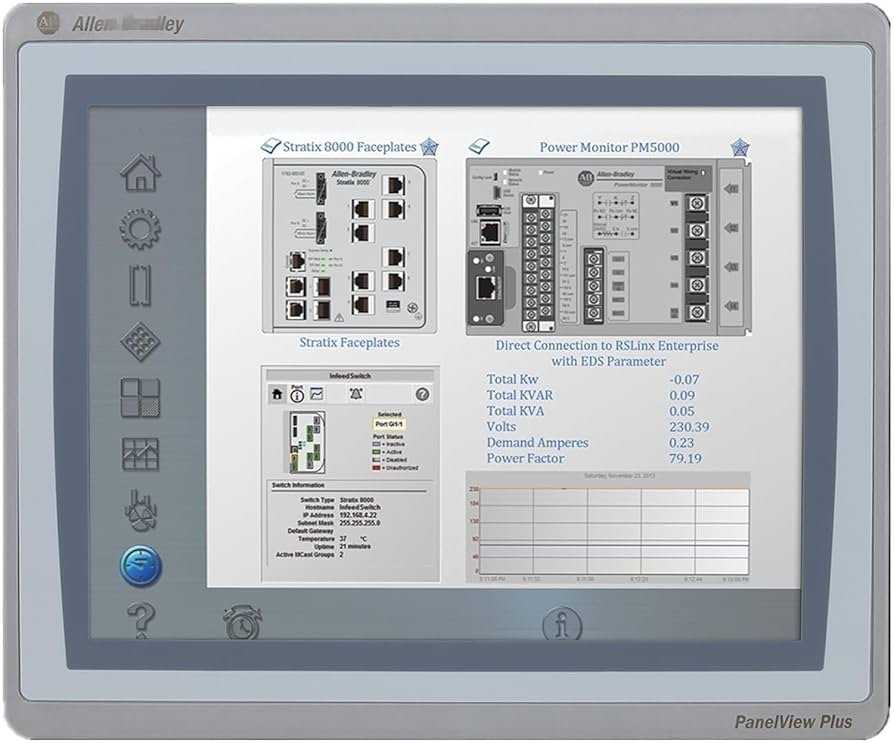
Task: Toggle the favorite star beside Power Monitor PM5000
Action: pyautogui.click(x=740, y=146)
